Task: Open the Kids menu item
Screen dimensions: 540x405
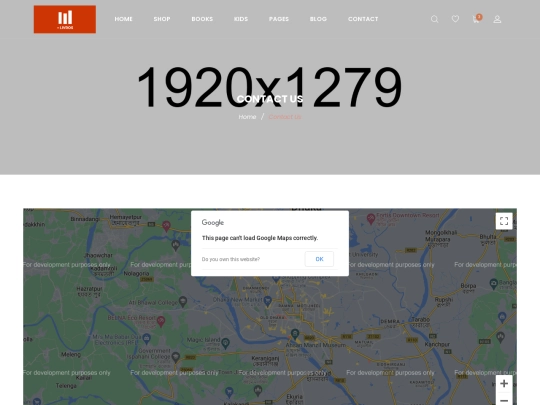Action: tap(241, 19)
